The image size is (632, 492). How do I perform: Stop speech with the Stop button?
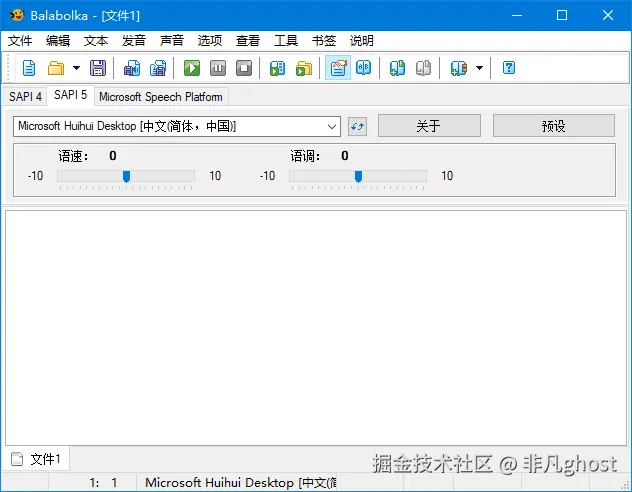(x=244, y=68)
